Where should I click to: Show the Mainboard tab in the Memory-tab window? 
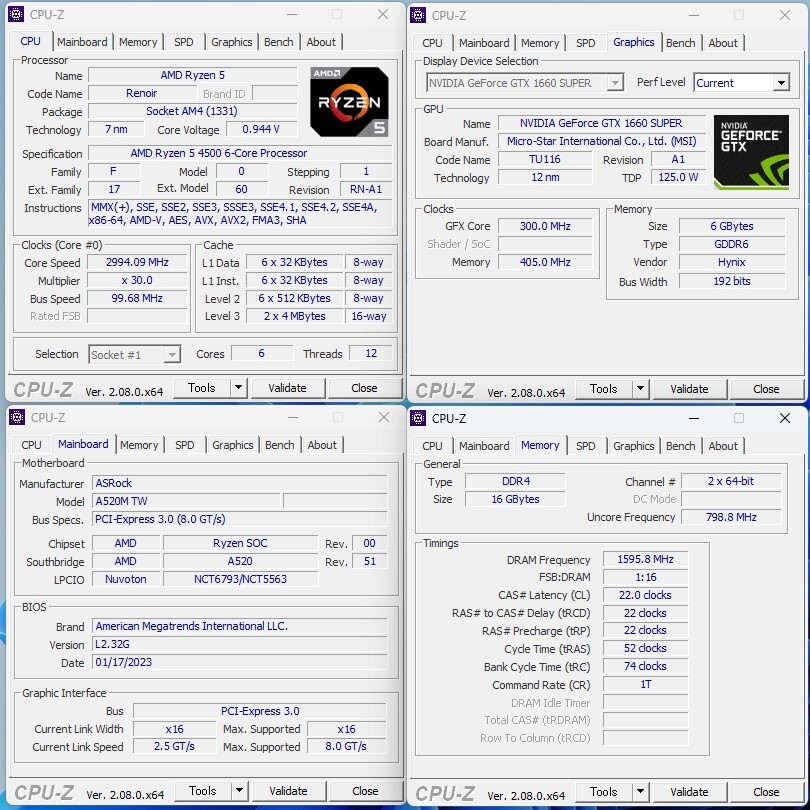(x=484, y=446)
